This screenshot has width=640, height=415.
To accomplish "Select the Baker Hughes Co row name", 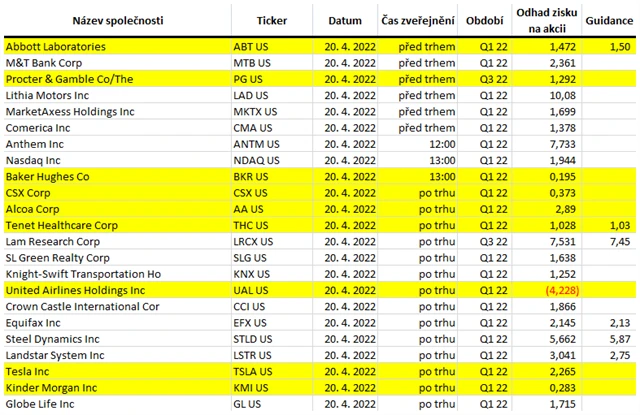I will [48, 176].
